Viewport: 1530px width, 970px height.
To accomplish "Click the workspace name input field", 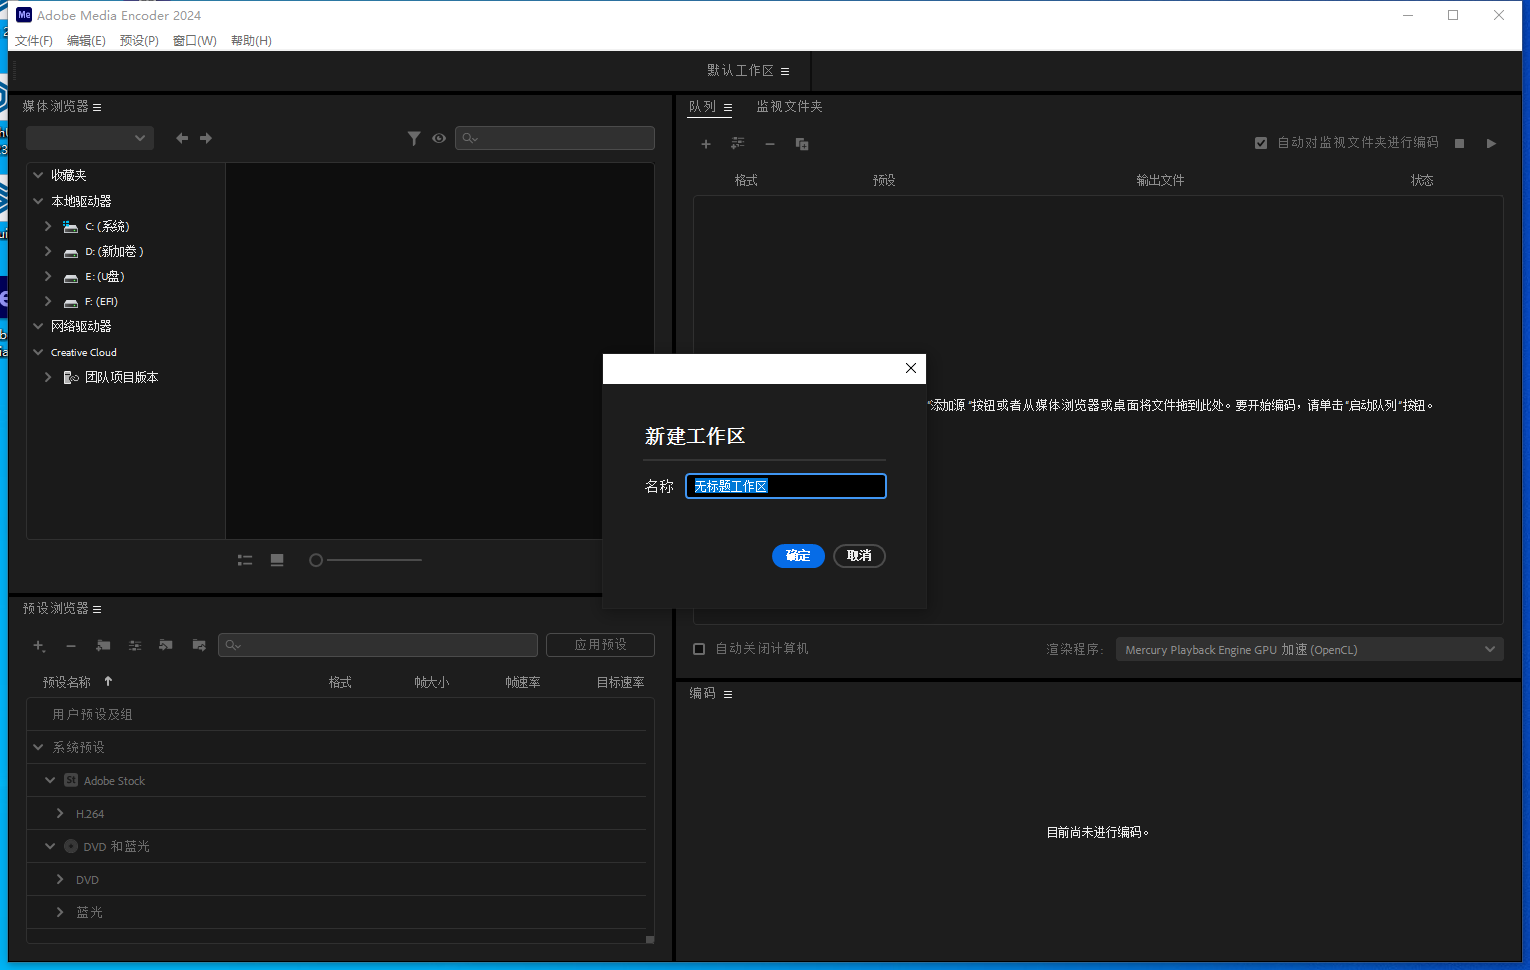I will tap(786, 486).
